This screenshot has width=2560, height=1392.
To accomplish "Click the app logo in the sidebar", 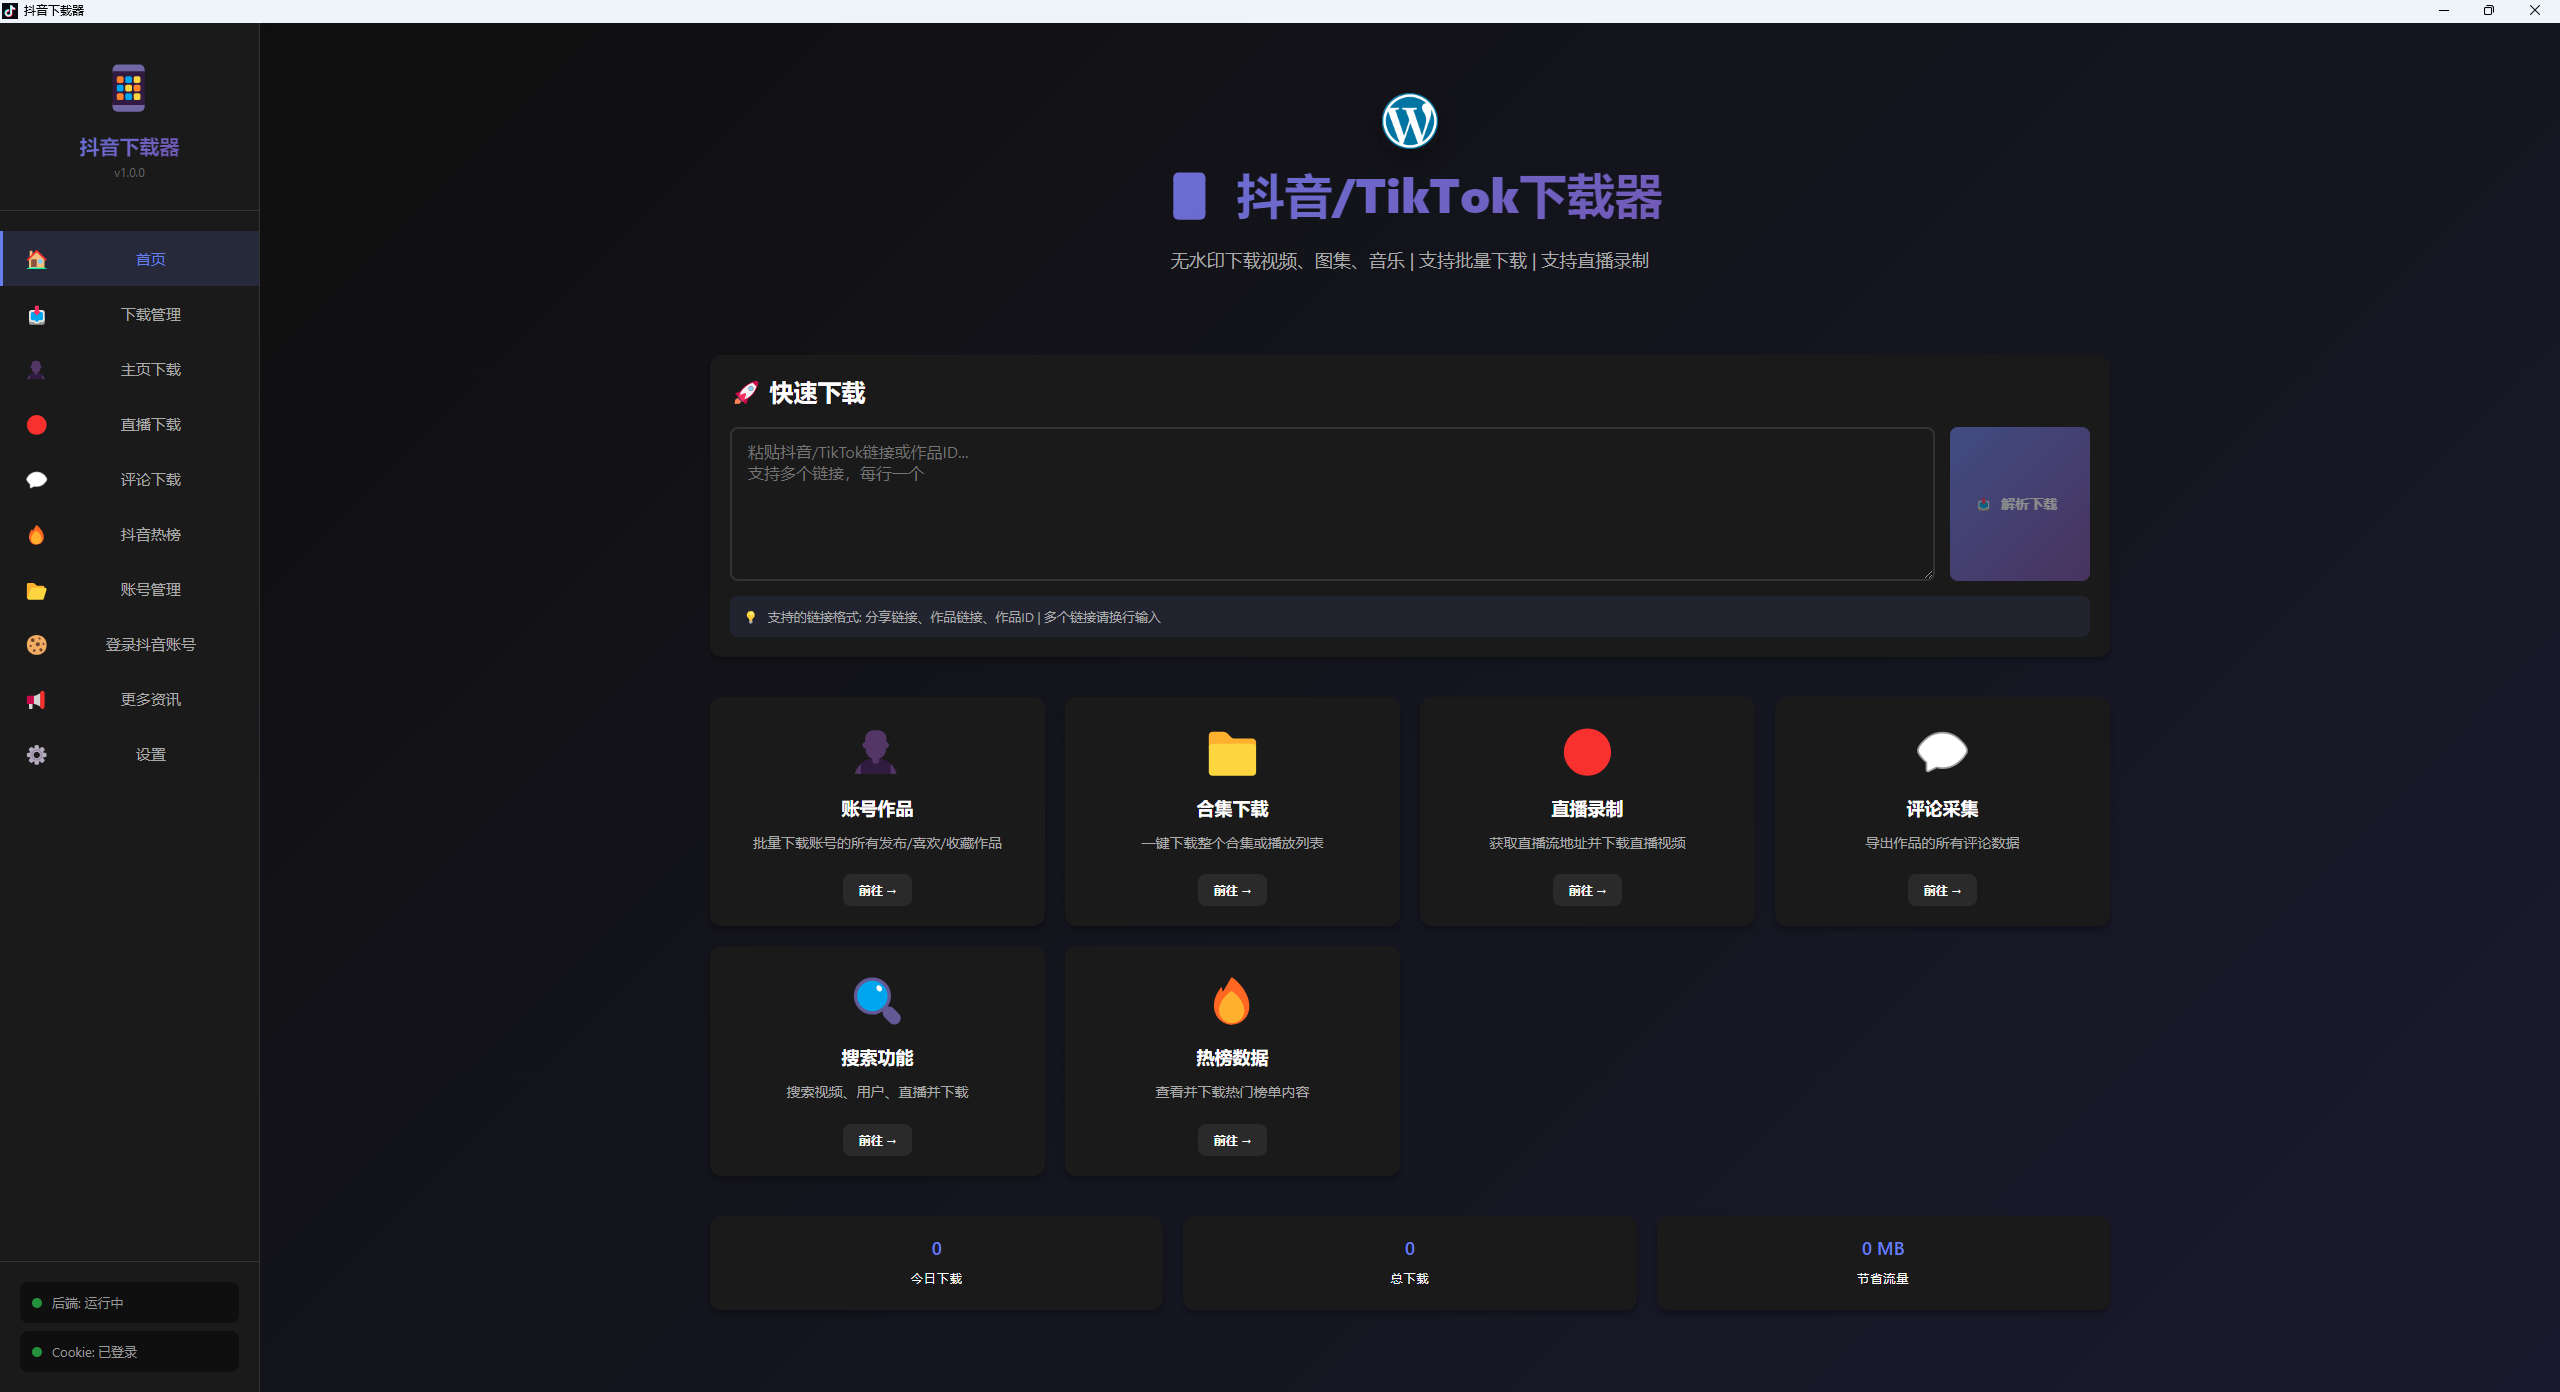I will coord(129,88).
